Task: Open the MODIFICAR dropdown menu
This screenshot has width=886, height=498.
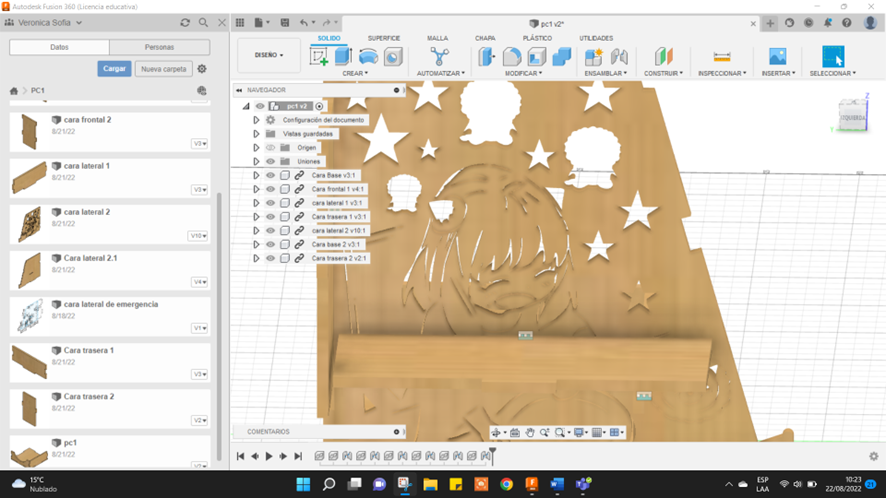Action: coord(523,73)
